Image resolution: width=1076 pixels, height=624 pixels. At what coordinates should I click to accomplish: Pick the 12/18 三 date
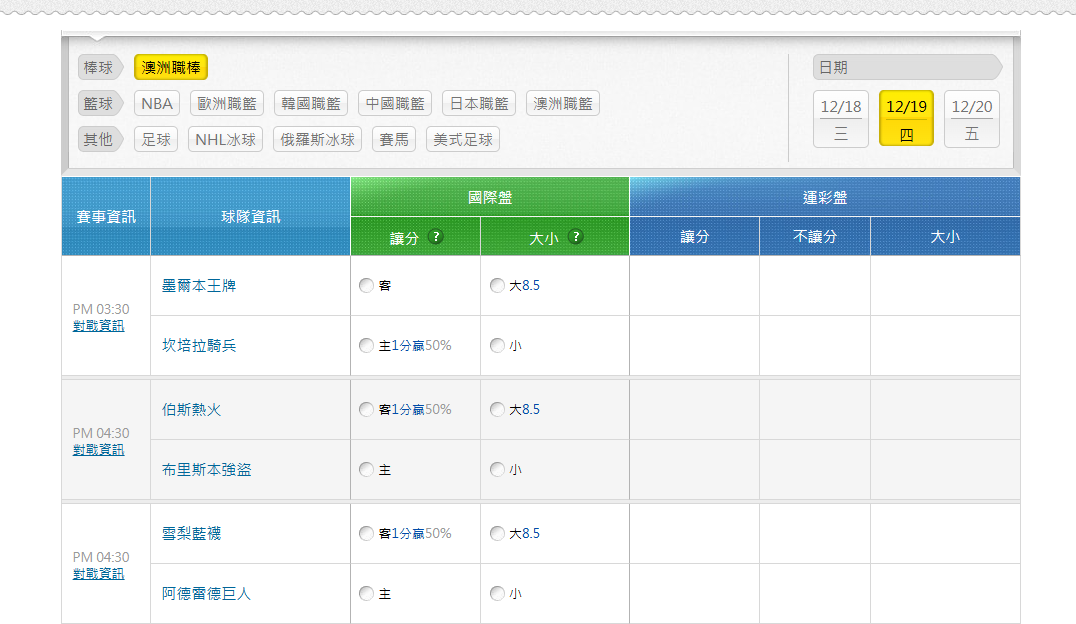click(841, 119)
